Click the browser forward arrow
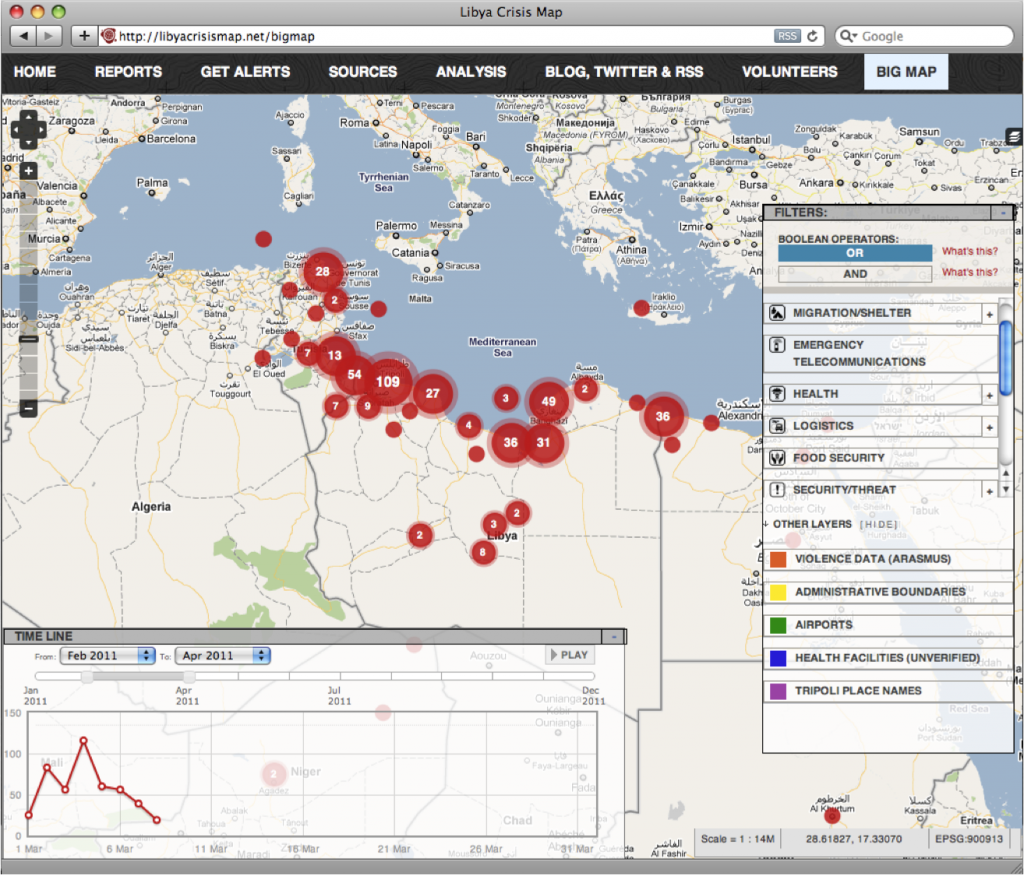The image size is (1024, 875). click(49, 36)
